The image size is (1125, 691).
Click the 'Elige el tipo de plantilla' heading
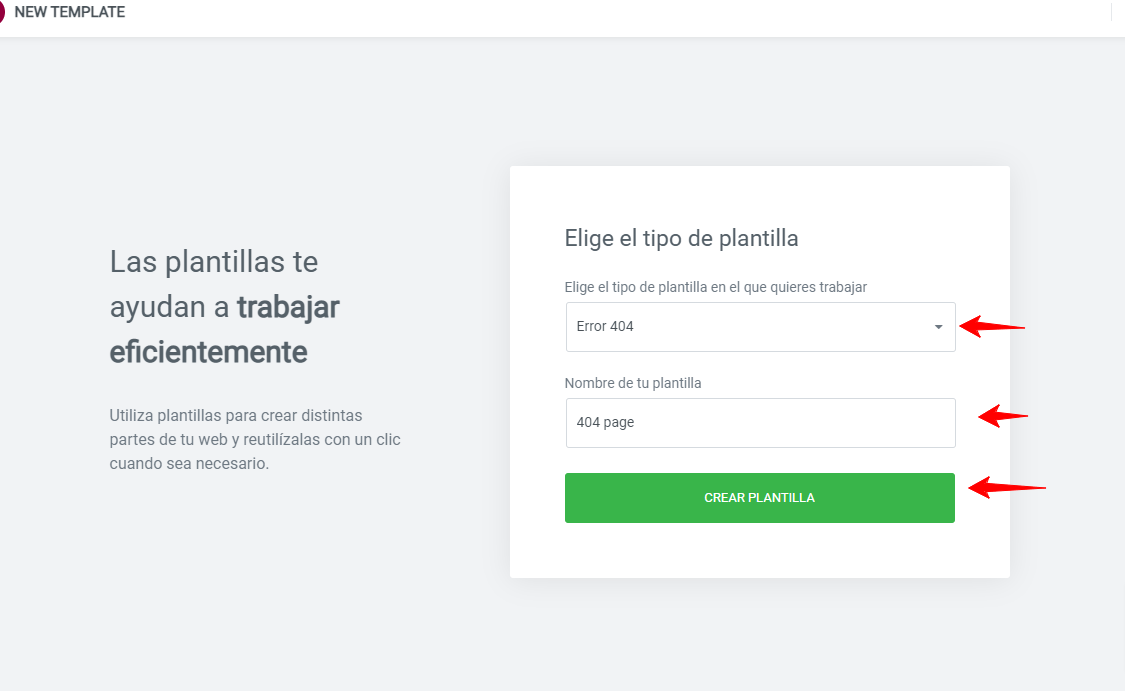(x=681, y=238)
